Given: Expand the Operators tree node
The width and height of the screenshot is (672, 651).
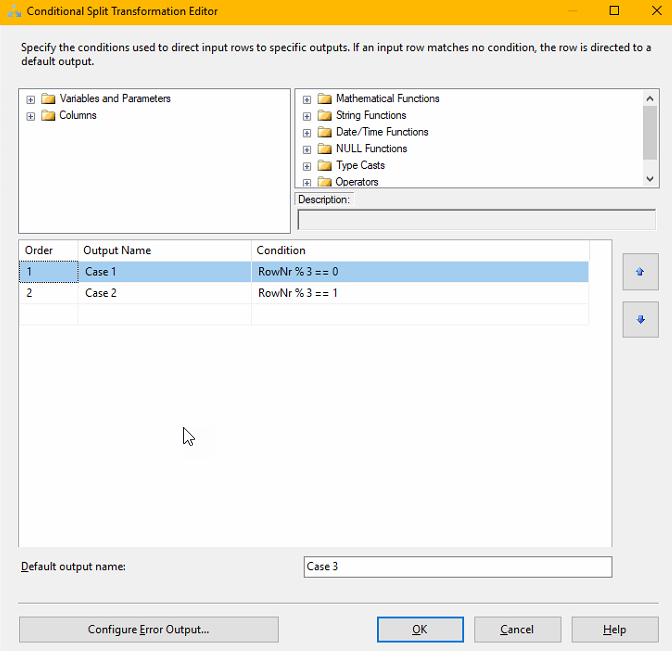Looking at the screenshot, I should [x=307, y=182].
